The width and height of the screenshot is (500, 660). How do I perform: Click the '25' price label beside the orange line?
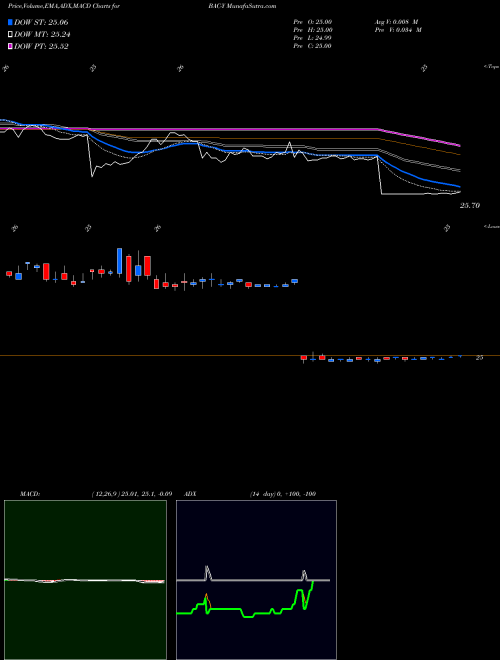point(479,357)
